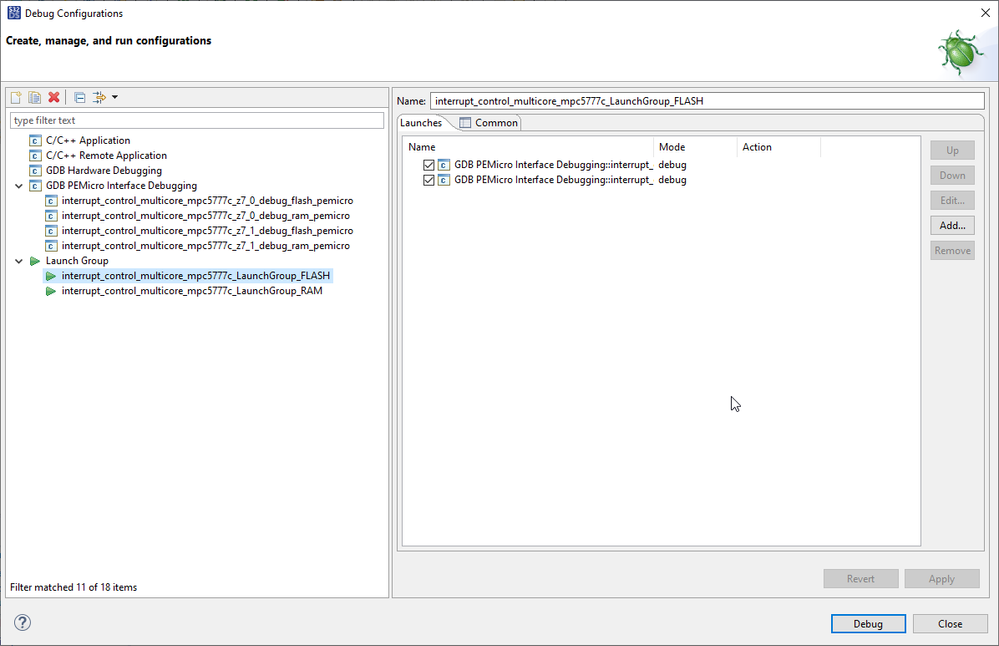
Task: Click the z7_1_debug_flash_pemicro item icon
Action: tap(51, 231)
